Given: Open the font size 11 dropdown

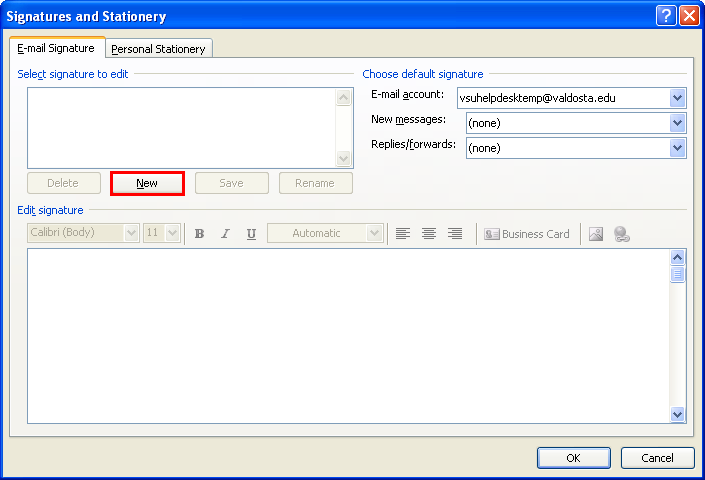Looking at the screenshot, I should pyautogui.click(x=173, y=233).
